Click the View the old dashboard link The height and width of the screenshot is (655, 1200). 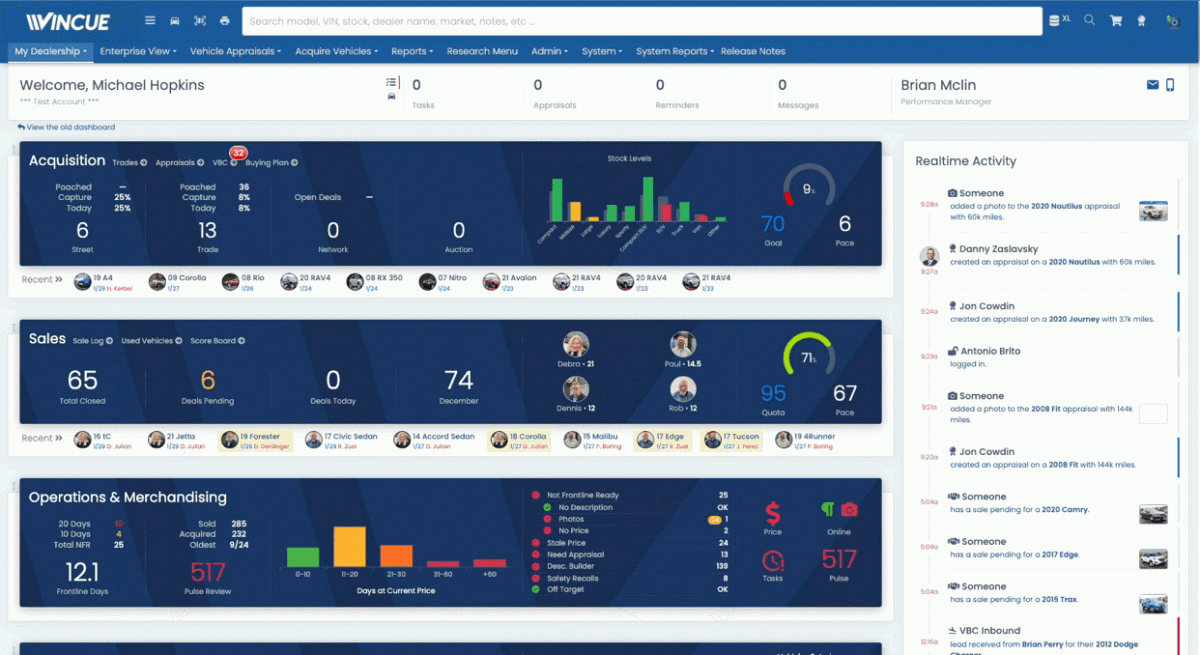pyautogui.click(x=65, y=127)
